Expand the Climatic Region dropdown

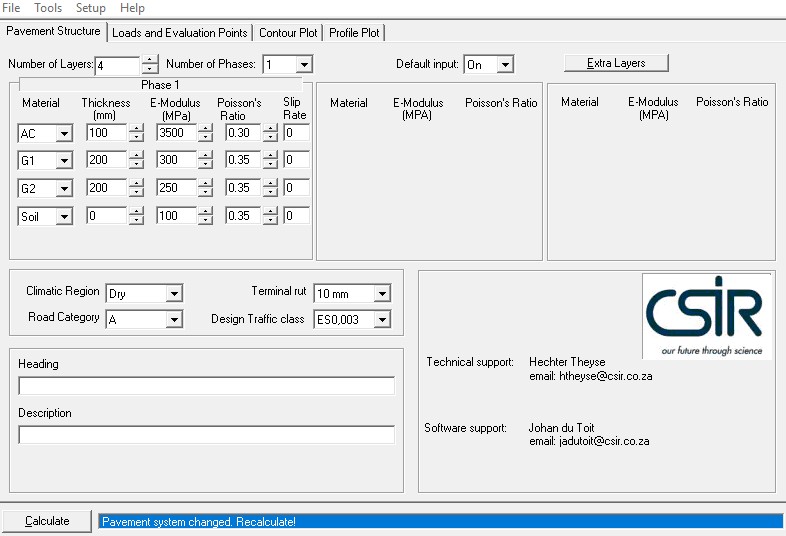tap(175, 293)
